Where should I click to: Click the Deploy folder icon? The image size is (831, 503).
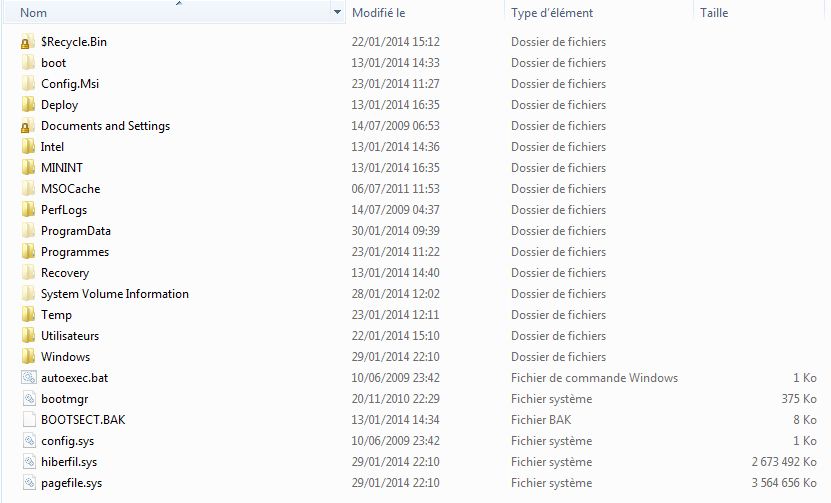click(28, 105)
